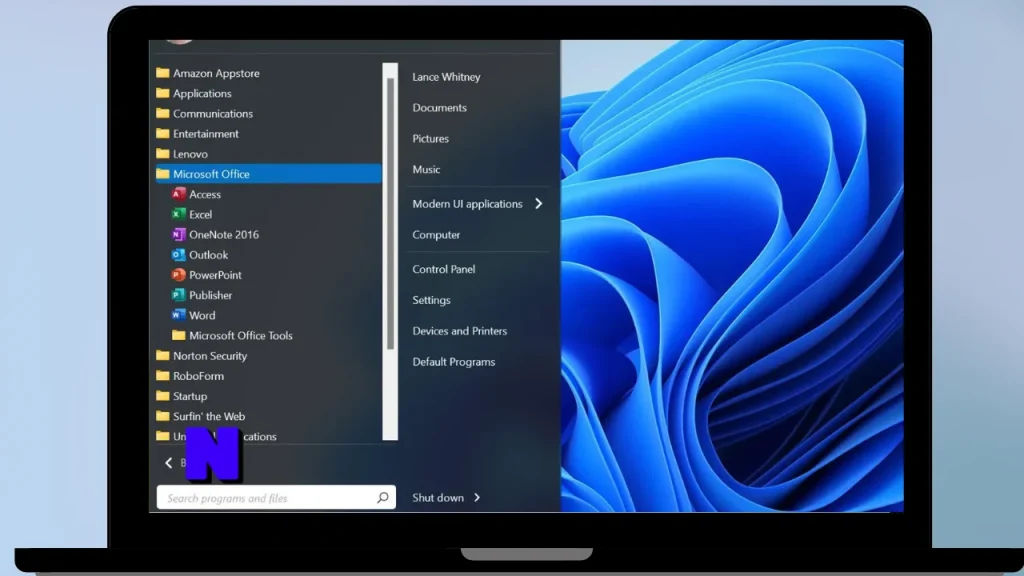Click the Microsoft Office Tools folder icon
Image resolution: width=1024 pixels, height=576 pixels.
pyautogui.click(x=178, y=335)
